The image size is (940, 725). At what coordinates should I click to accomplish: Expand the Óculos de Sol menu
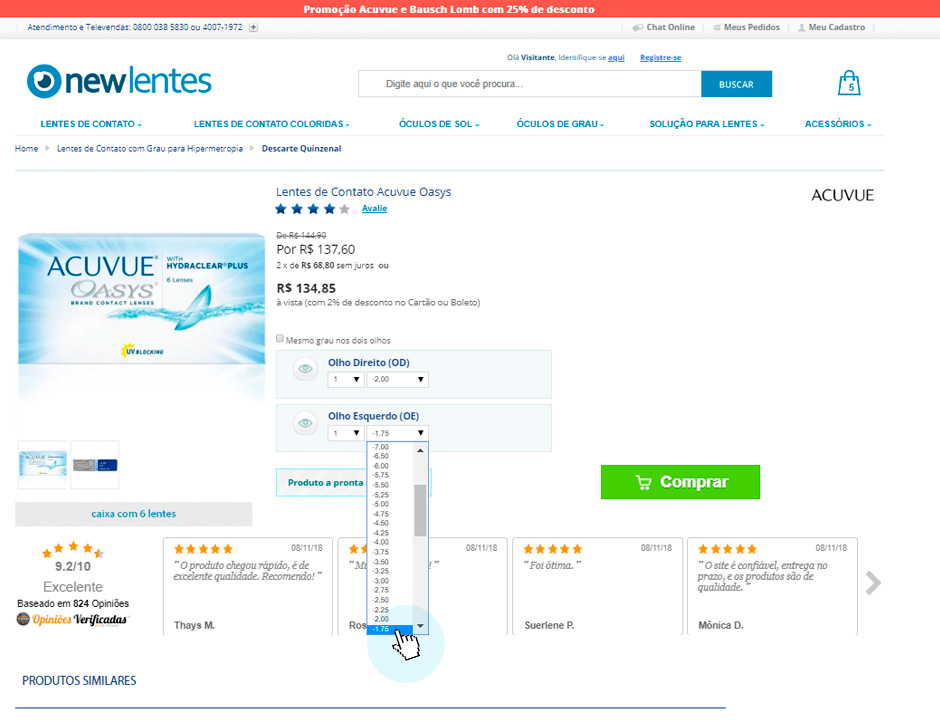439,124
